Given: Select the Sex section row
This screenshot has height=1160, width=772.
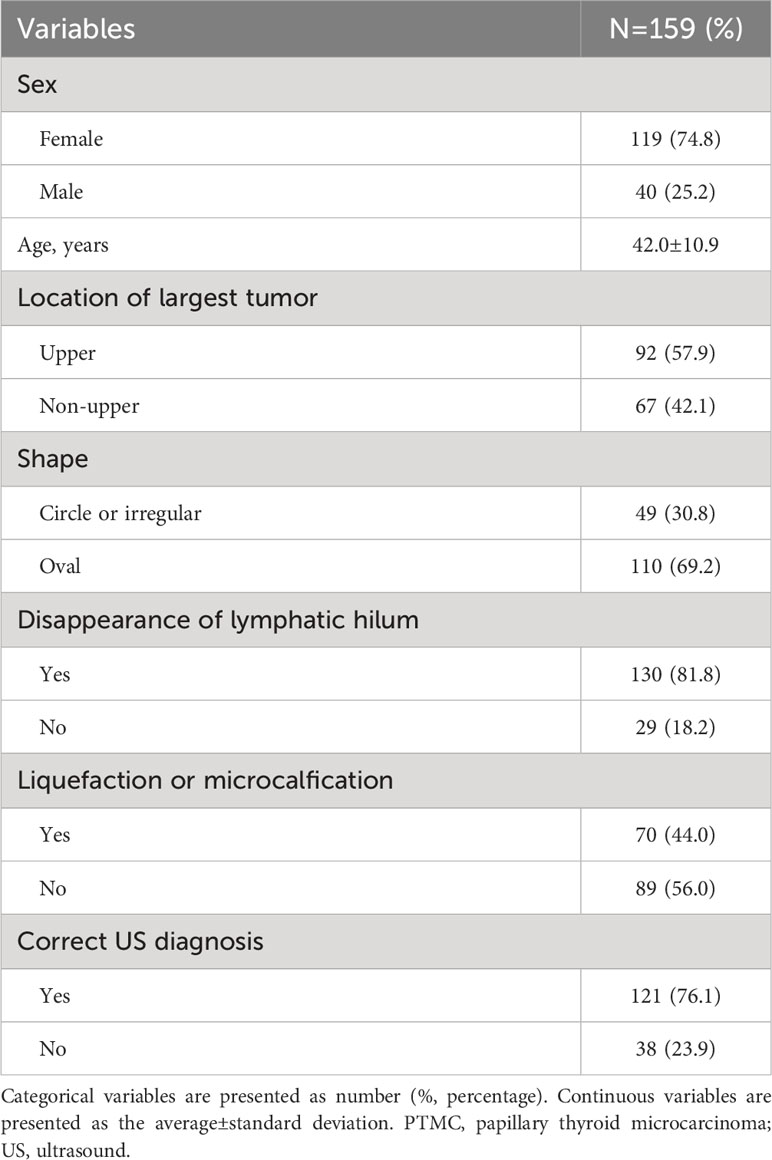Looking at the screenshot, I should tap(386, 84).
